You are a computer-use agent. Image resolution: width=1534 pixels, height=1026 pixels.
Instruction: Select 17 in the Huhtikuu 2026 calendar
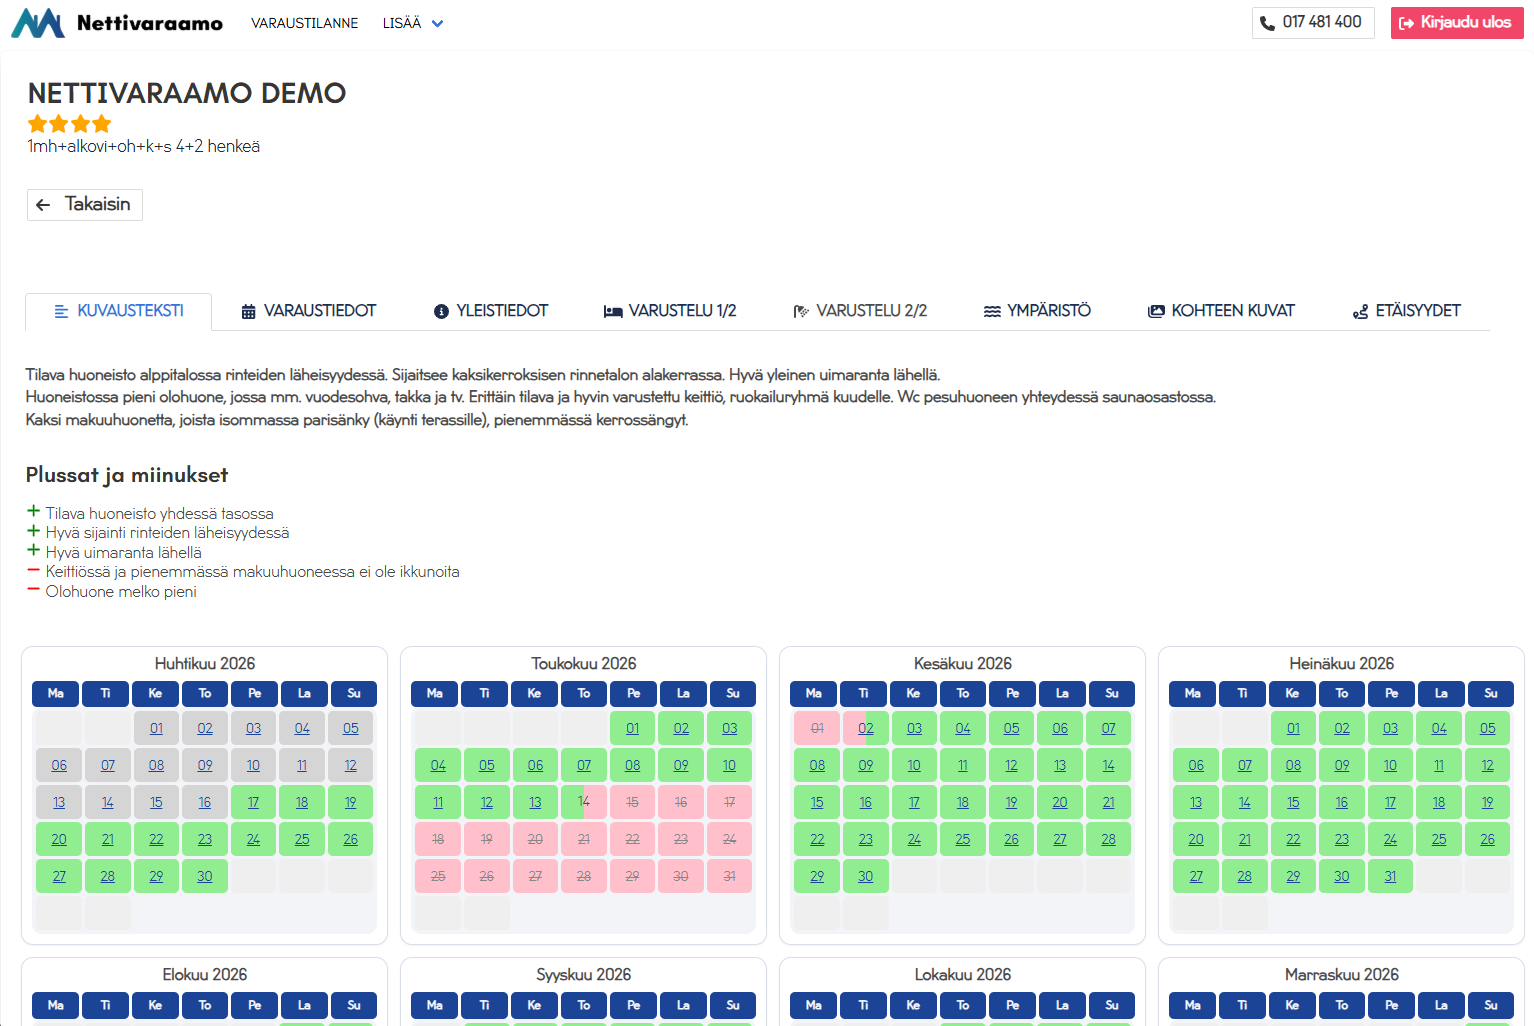(254, 802)
